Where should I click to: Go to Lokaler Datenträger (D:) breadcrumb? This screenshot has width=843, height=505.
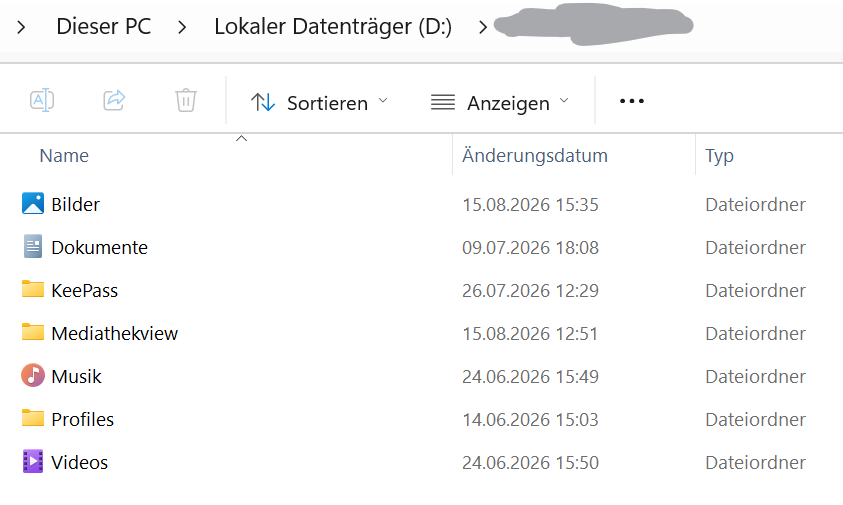(333, 26)
